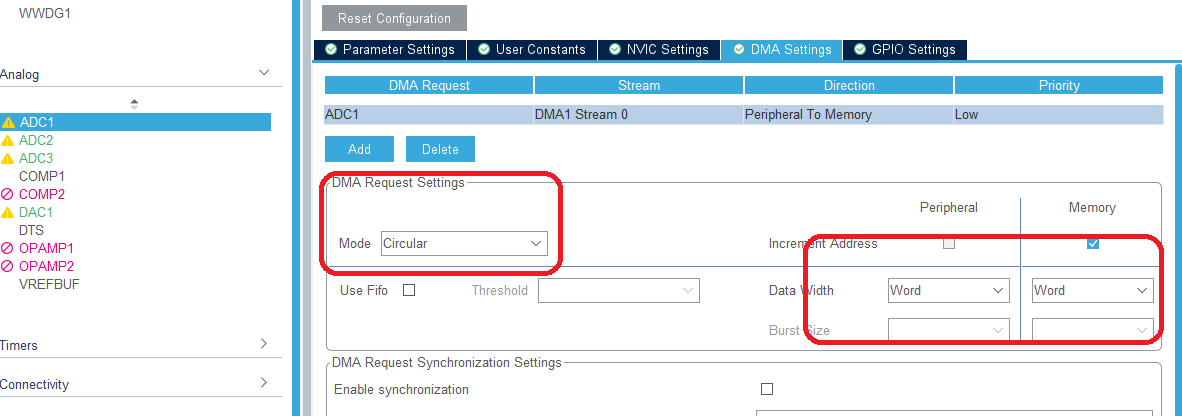Click the ADC1 cell in DMA table
1182x416 pixels.
tap(429, 115)
